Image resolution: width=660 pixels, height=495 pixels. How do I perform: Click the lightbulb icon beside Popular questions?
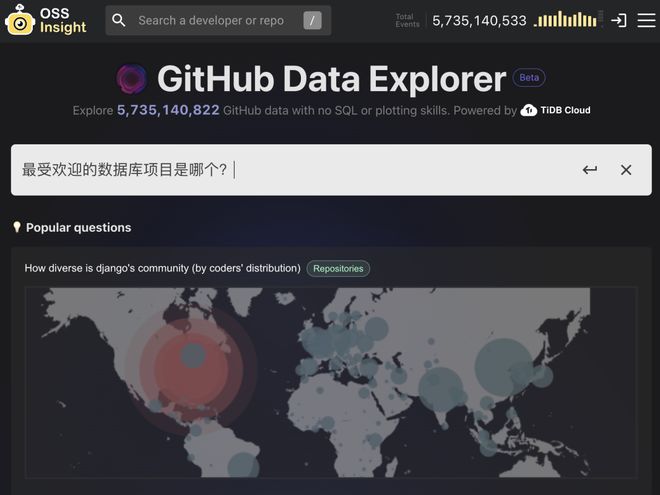pyautogui.click(x=16, y=227)
